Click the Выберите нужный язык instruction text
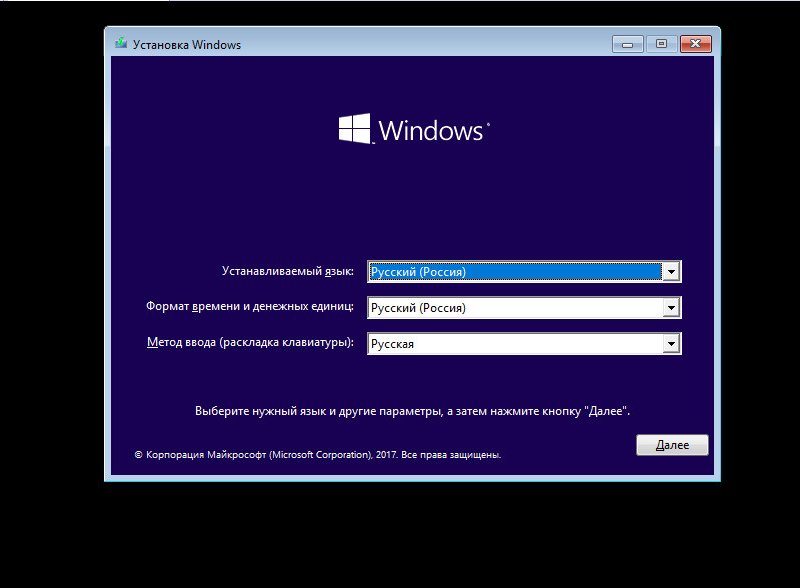Viewport: 800px width, 588px height. (412, 411)
